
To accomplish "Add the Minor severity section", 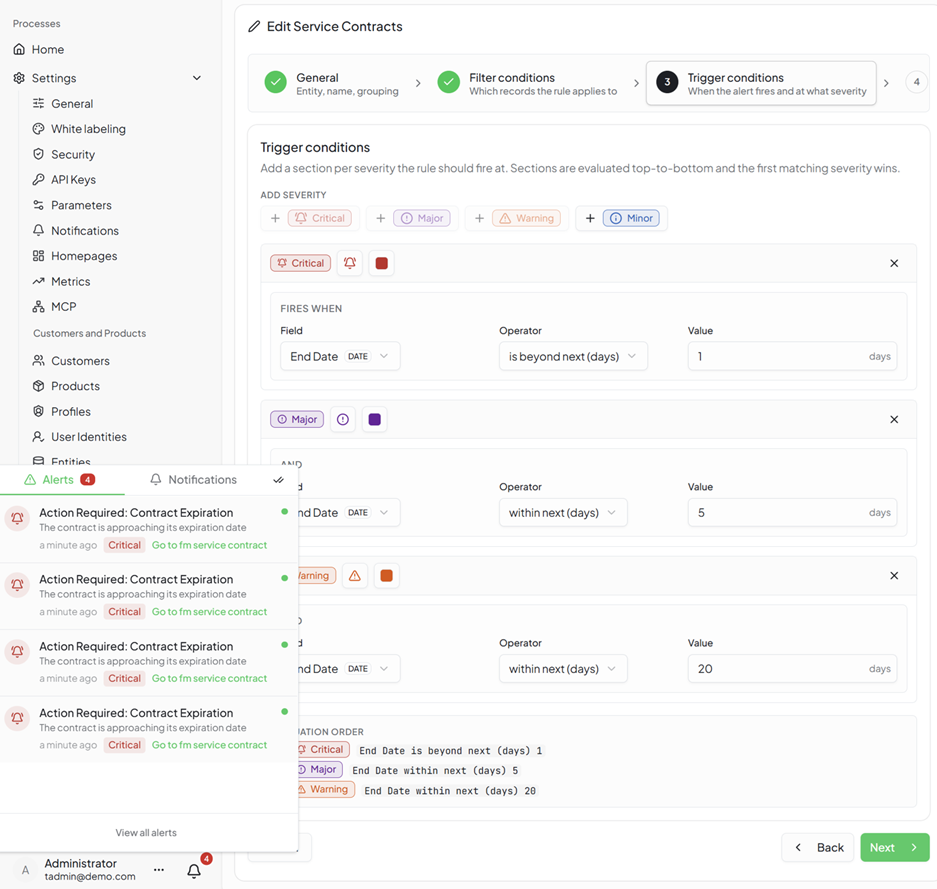I will click(x=621, y=218).
